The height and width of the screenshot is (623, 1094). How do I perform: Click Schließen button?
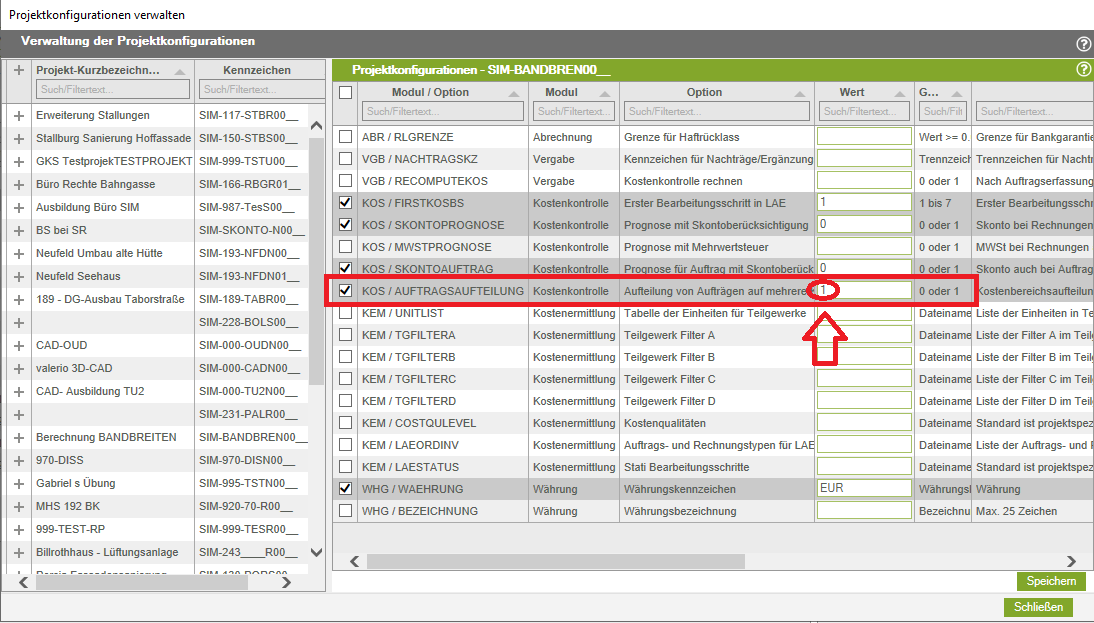[x=1038, y=607]
